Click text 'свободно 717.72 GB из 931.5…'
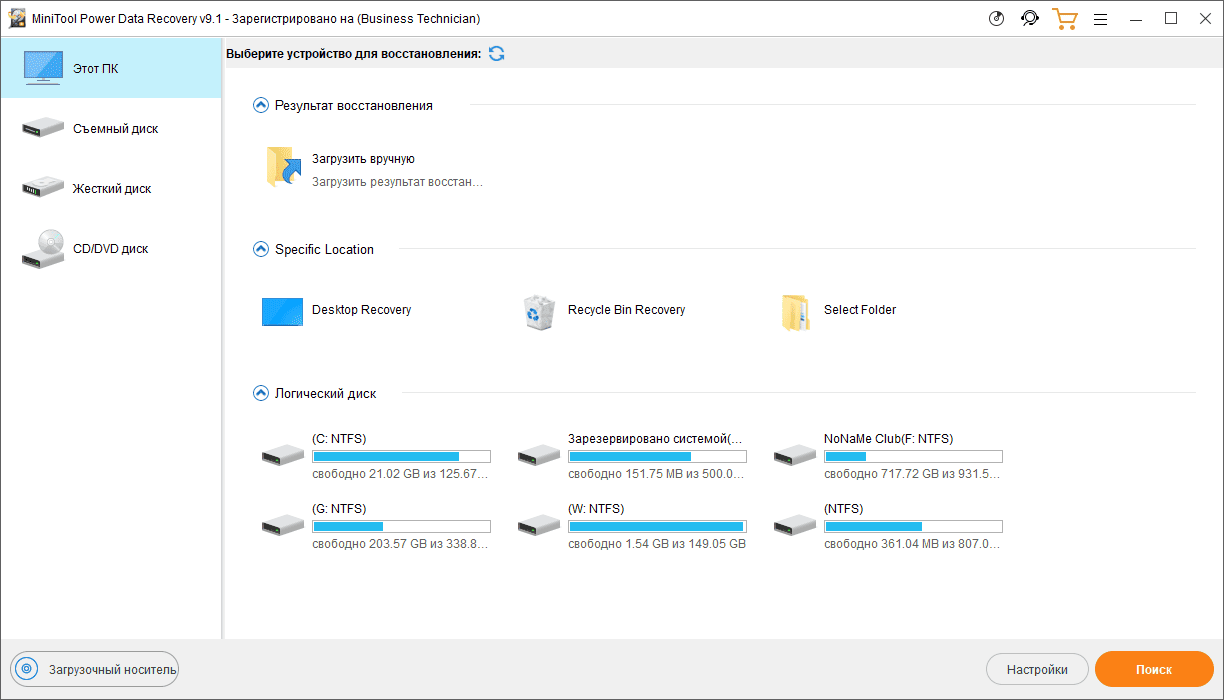Image resolution: width=1224 pixels, height=700 pixels. click(912, 474)
